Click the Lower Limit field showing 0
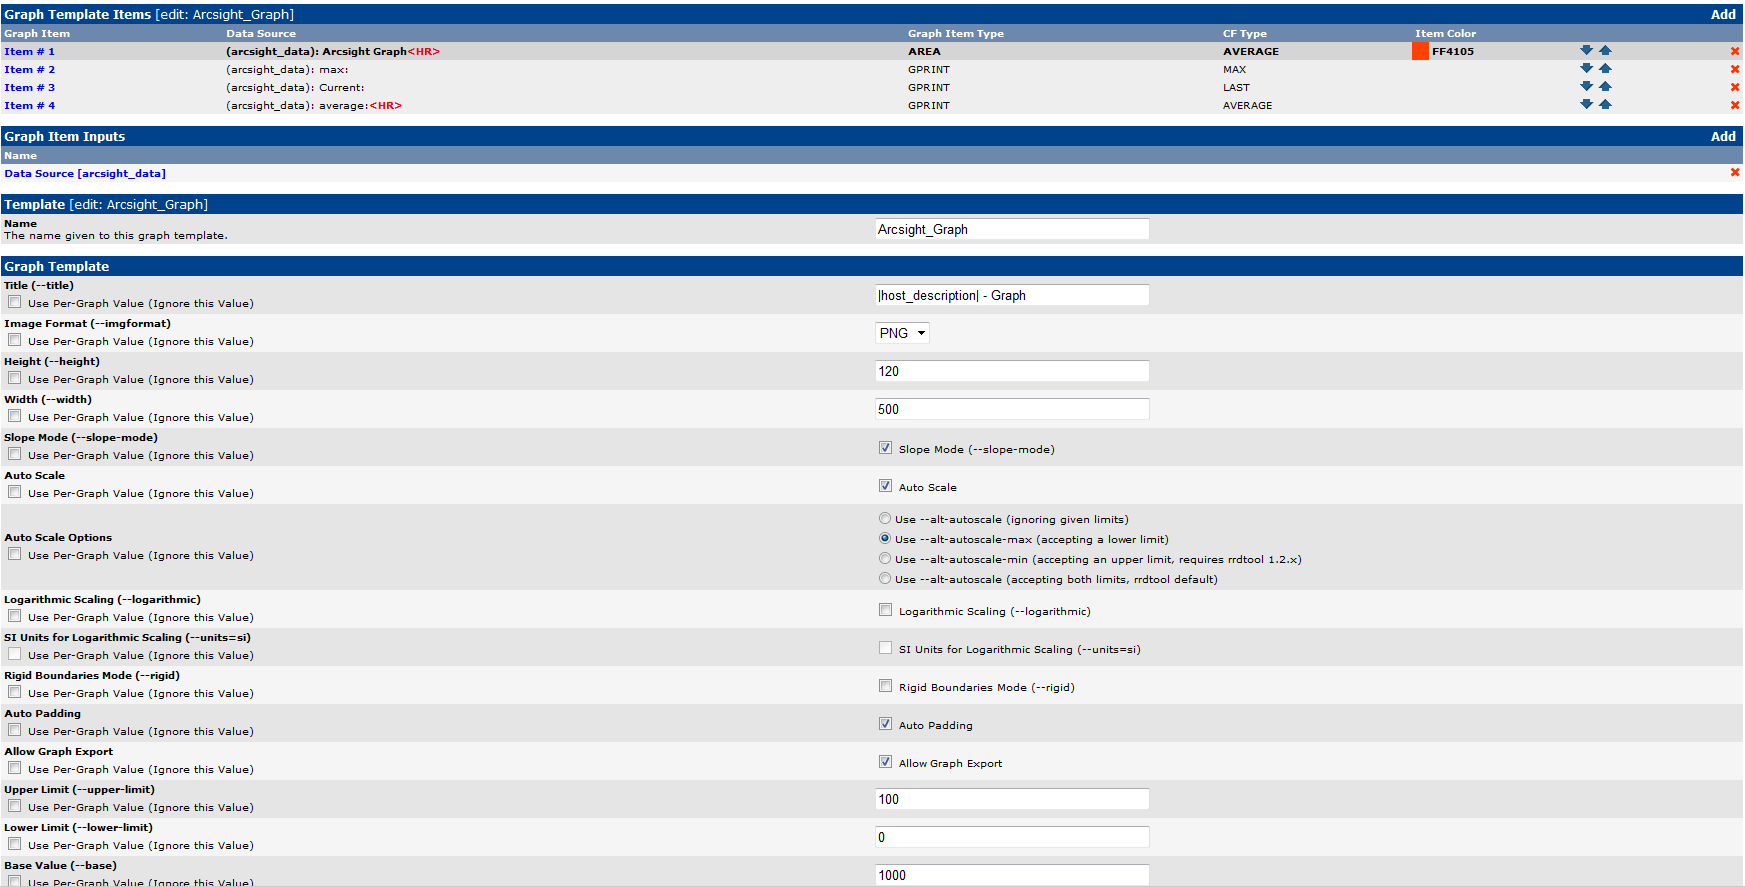Viewport: 1745px width, 887px height. point(1012,837)
